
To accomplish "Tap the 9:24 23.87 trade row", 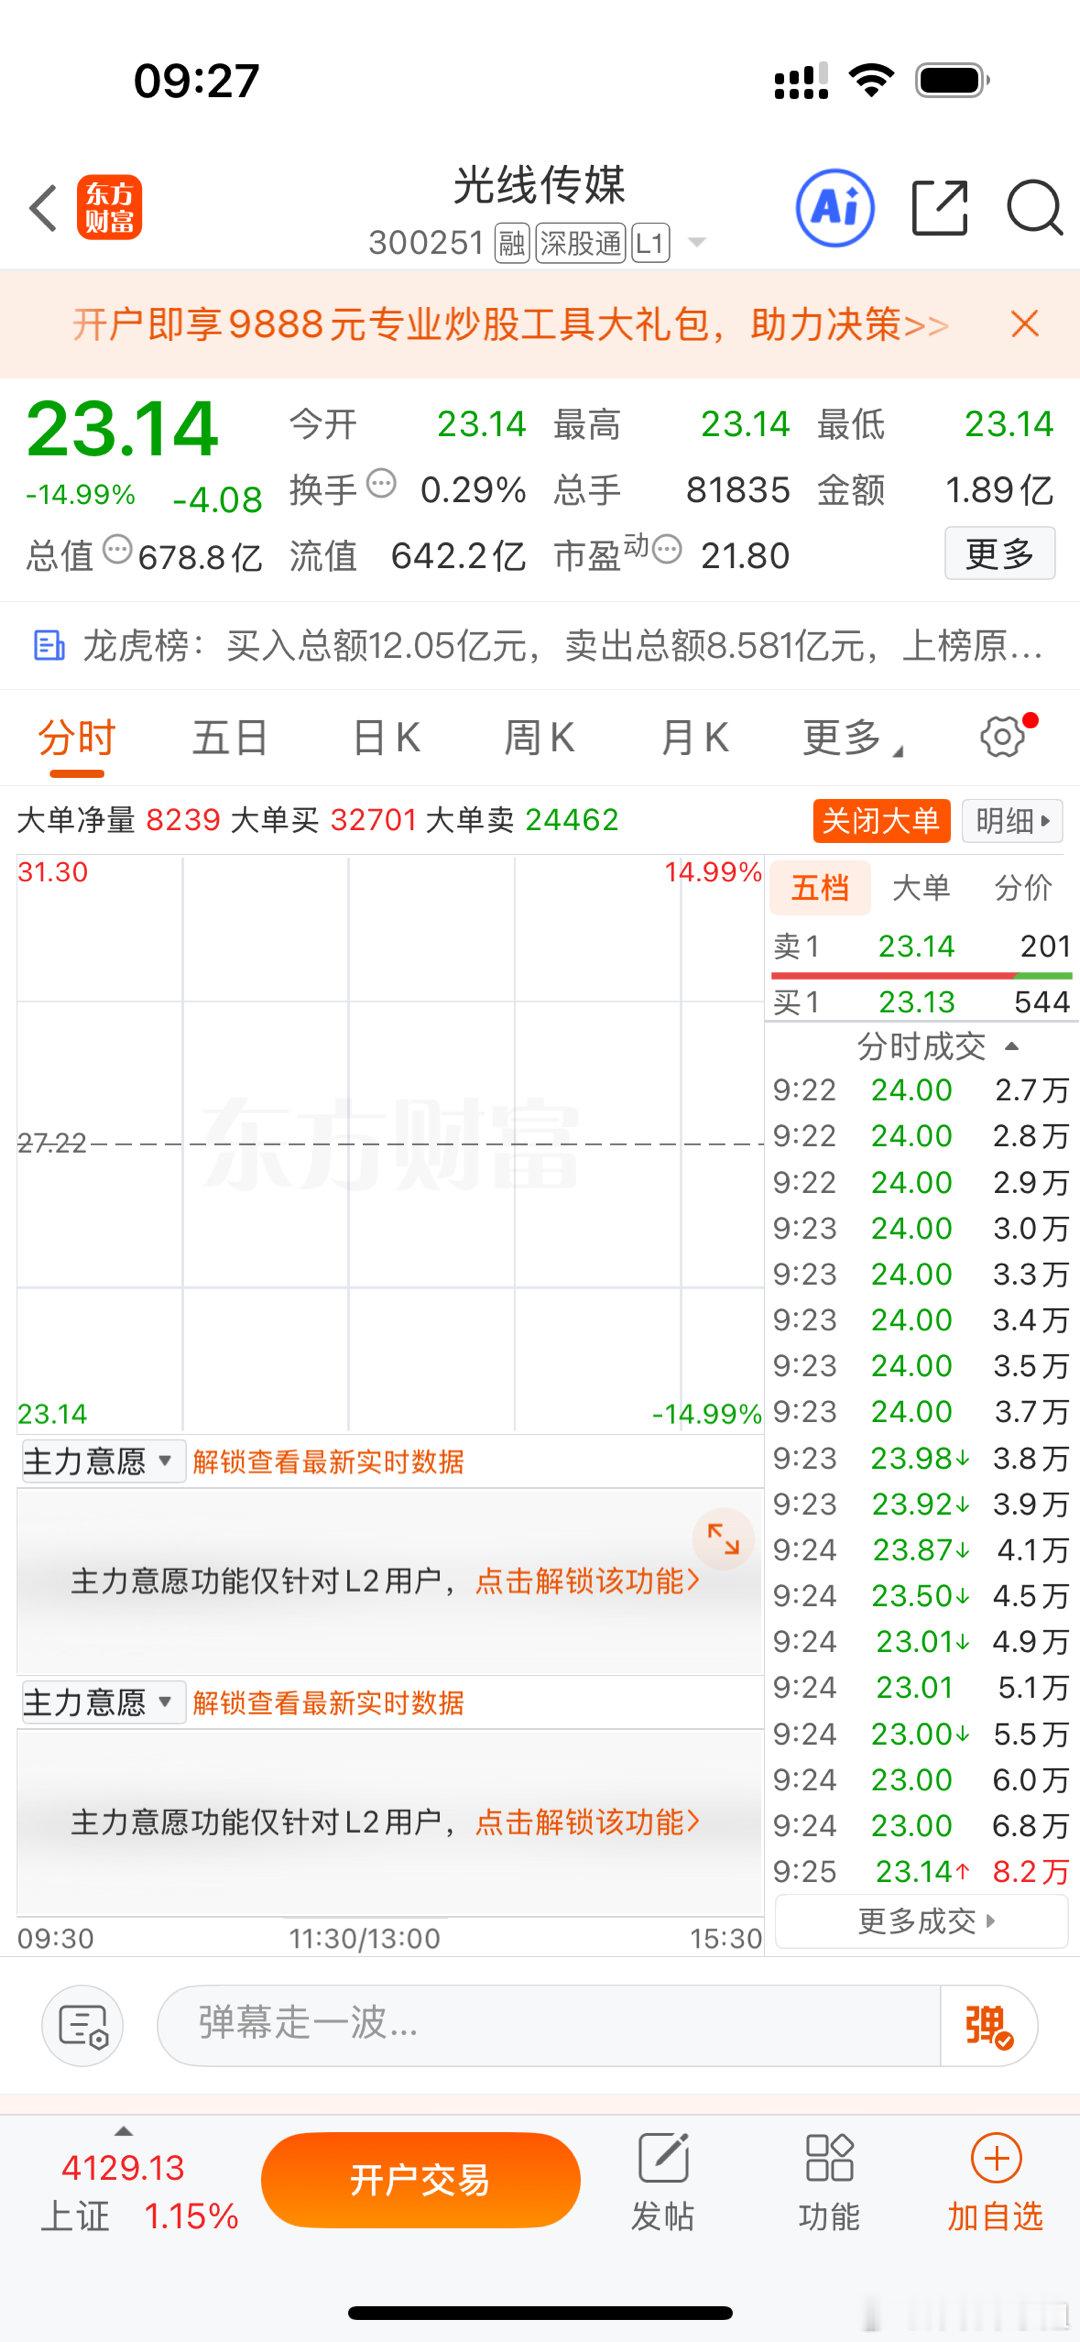I will point(921,1549).
